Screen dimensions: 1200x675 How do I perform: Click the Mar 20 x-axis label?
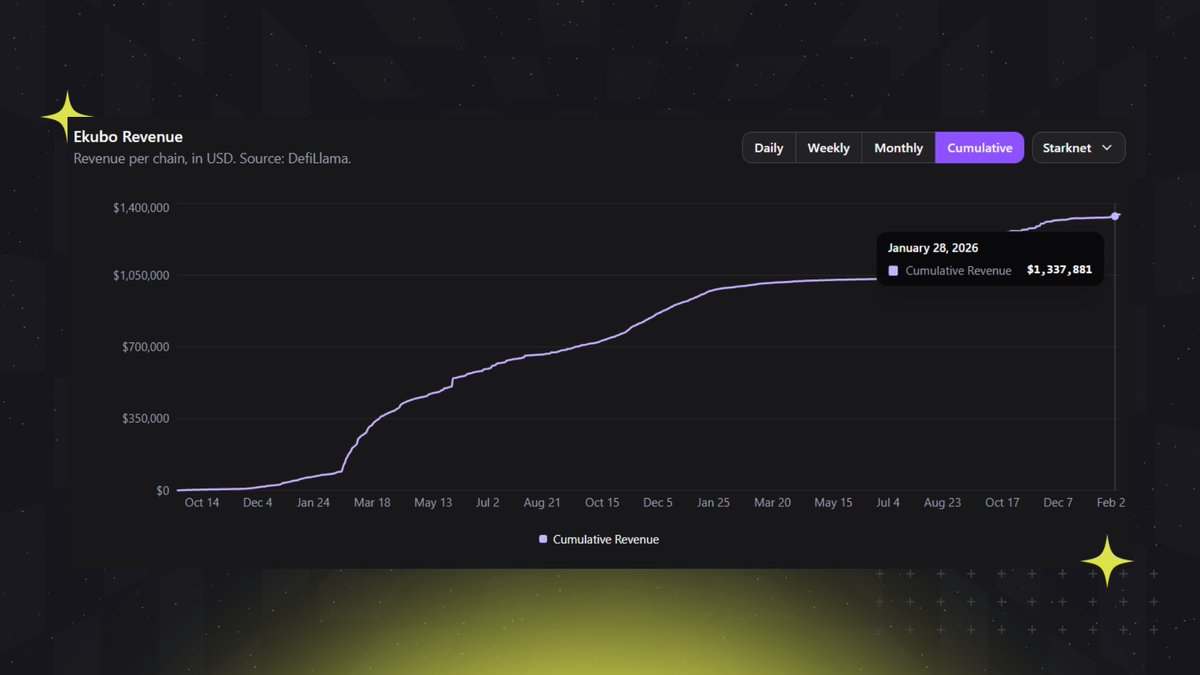point(772,503)
